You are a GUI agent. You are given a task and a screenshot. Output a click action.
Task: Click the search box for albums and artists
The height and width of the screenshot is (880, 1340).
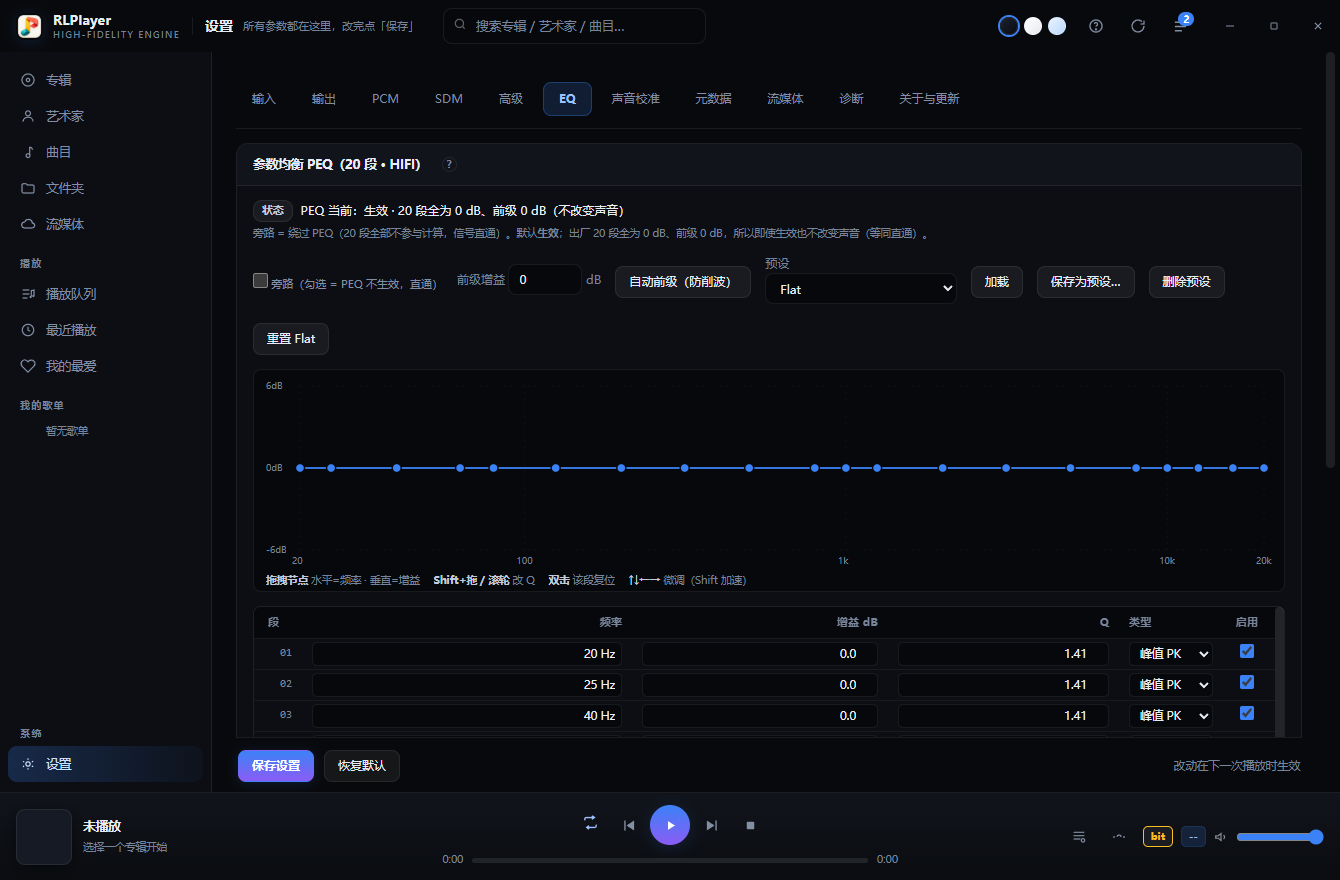[575, 26]
